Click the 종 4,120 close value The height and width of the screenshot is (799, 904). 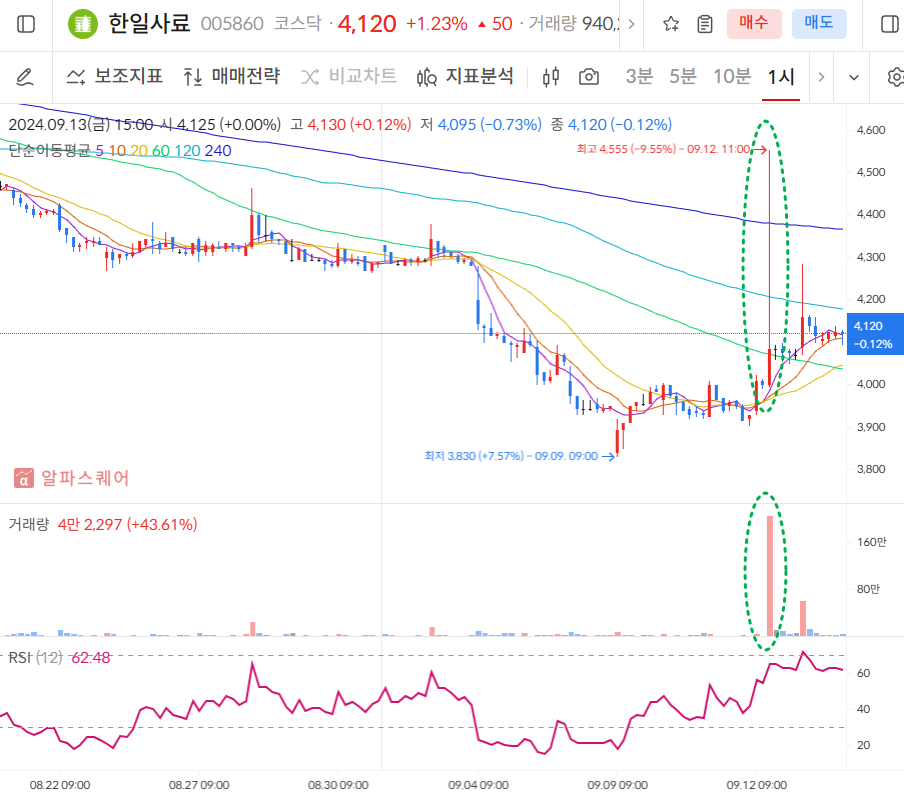(611, 125)
